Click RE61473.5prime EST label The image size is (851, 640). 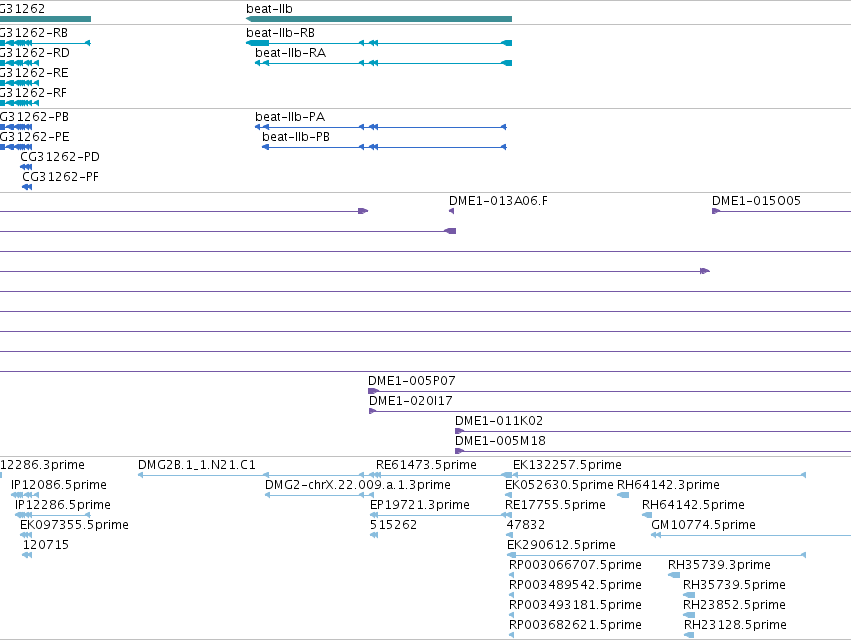coord(426,465)
